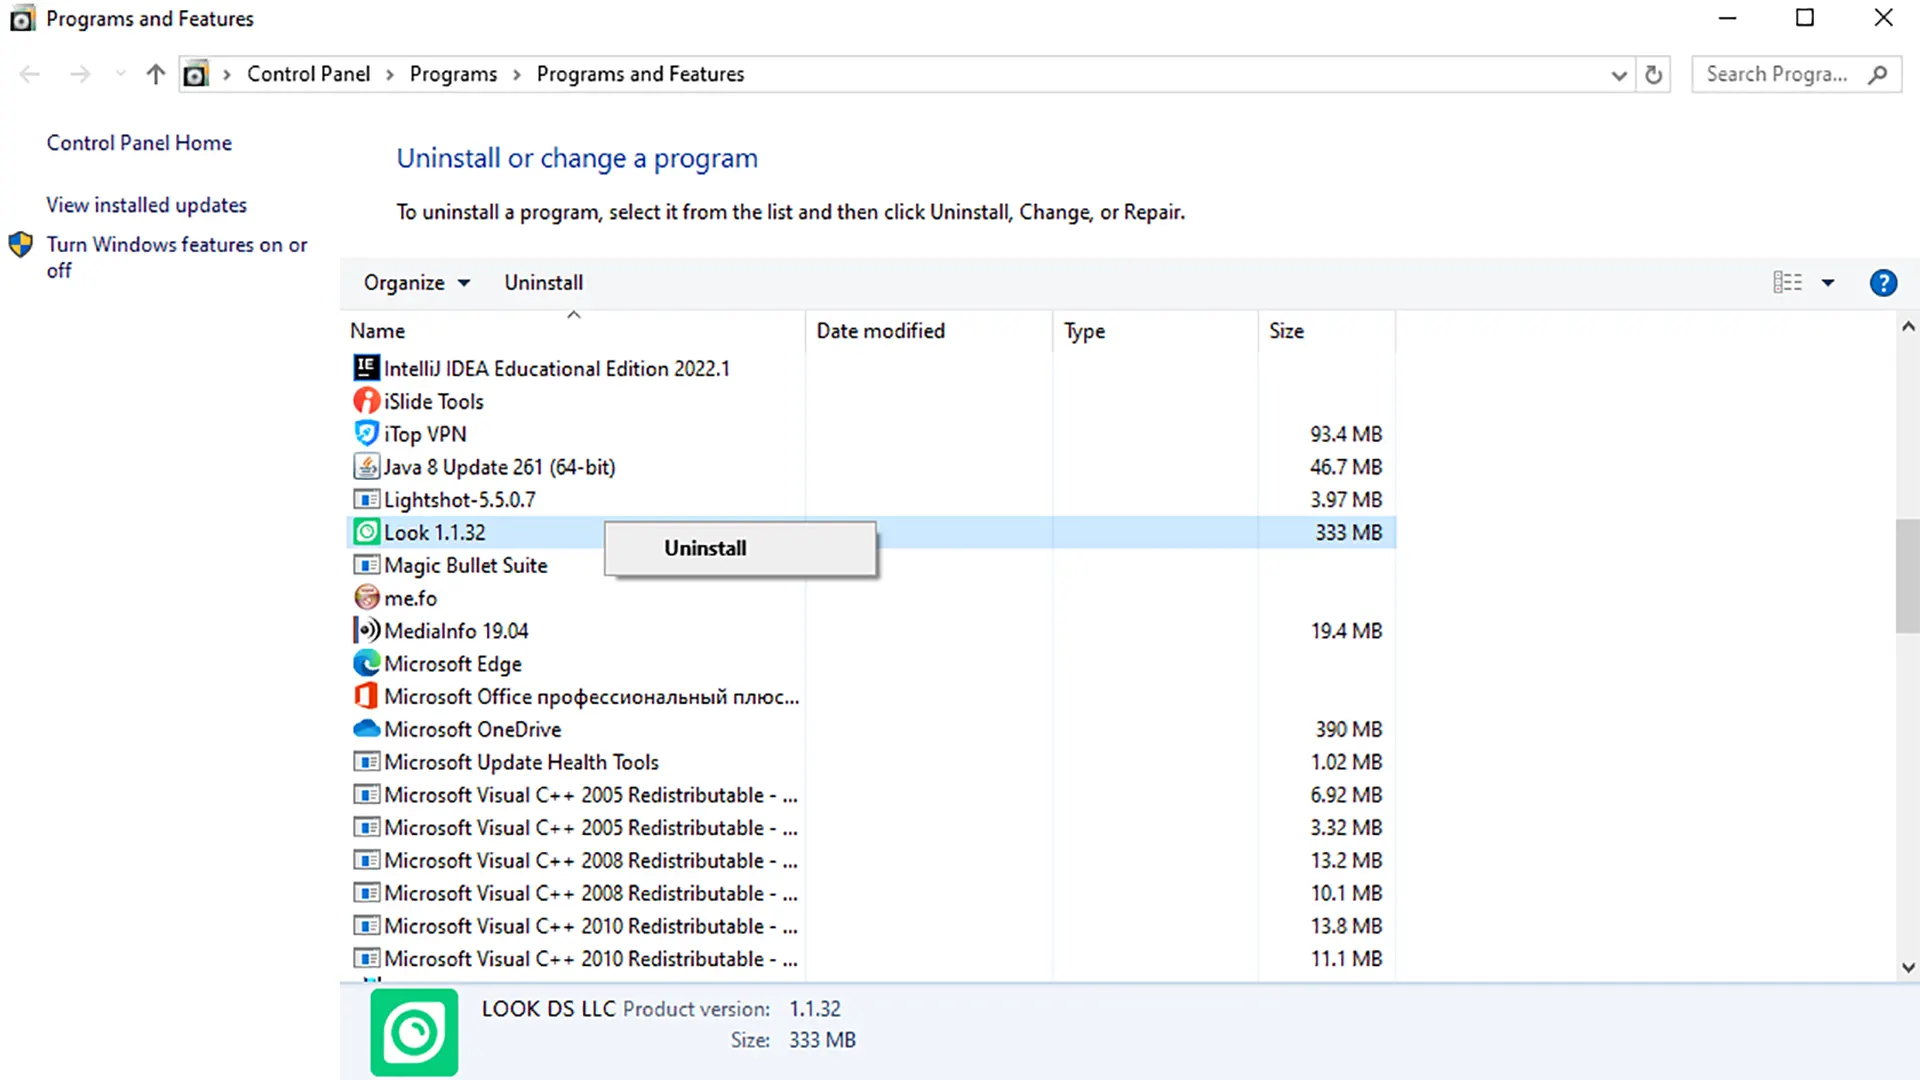Click the search magnifier icon
The width and height of the screenshot is (1920, 1080).
click(1878, 74)
